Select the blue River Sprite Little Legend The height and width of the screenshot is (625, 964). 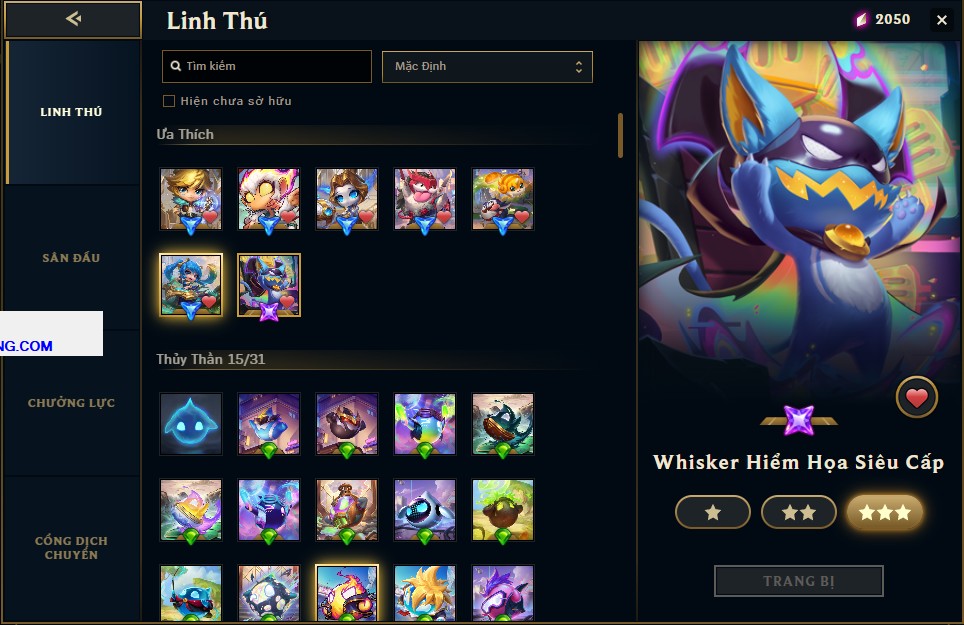[x=191, y=424]
